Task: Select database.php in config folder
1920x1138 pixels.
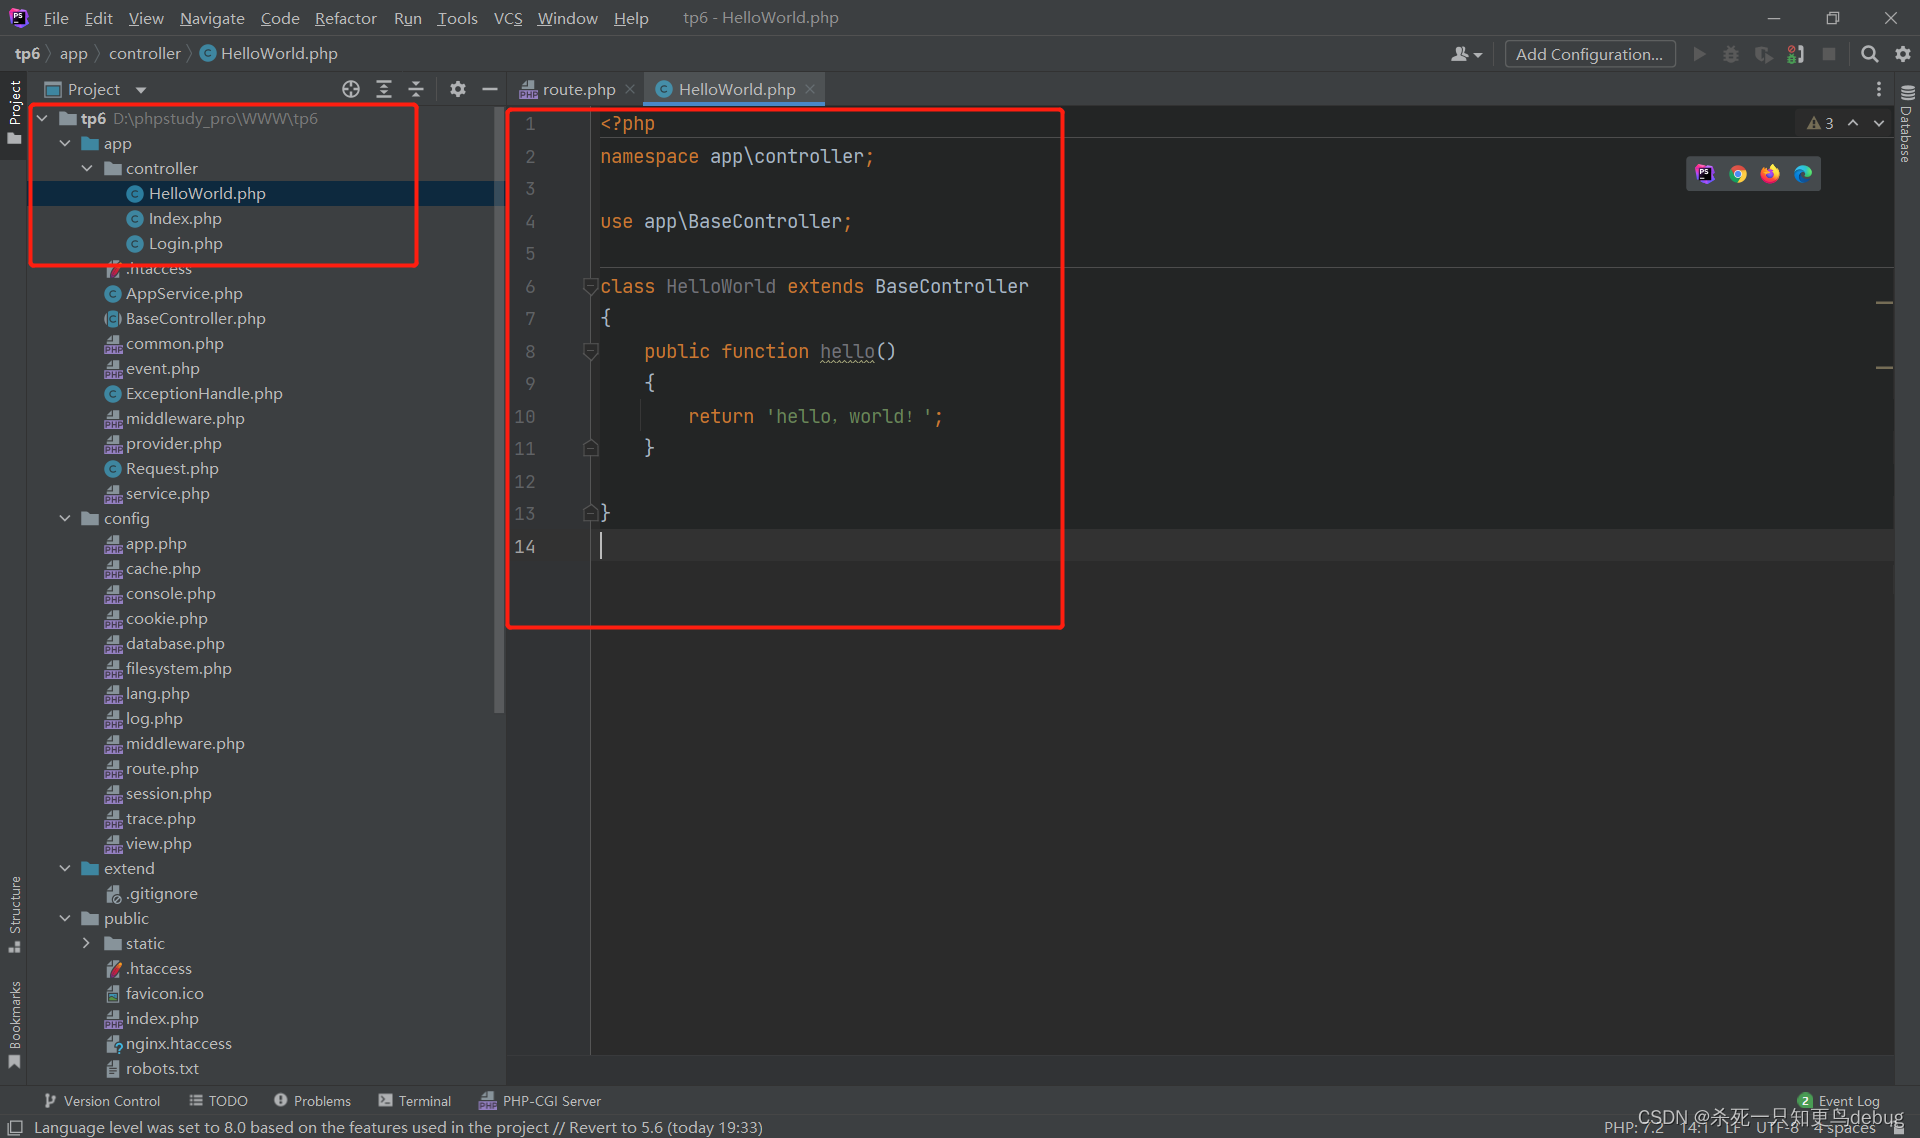Action: click(175, 643)
